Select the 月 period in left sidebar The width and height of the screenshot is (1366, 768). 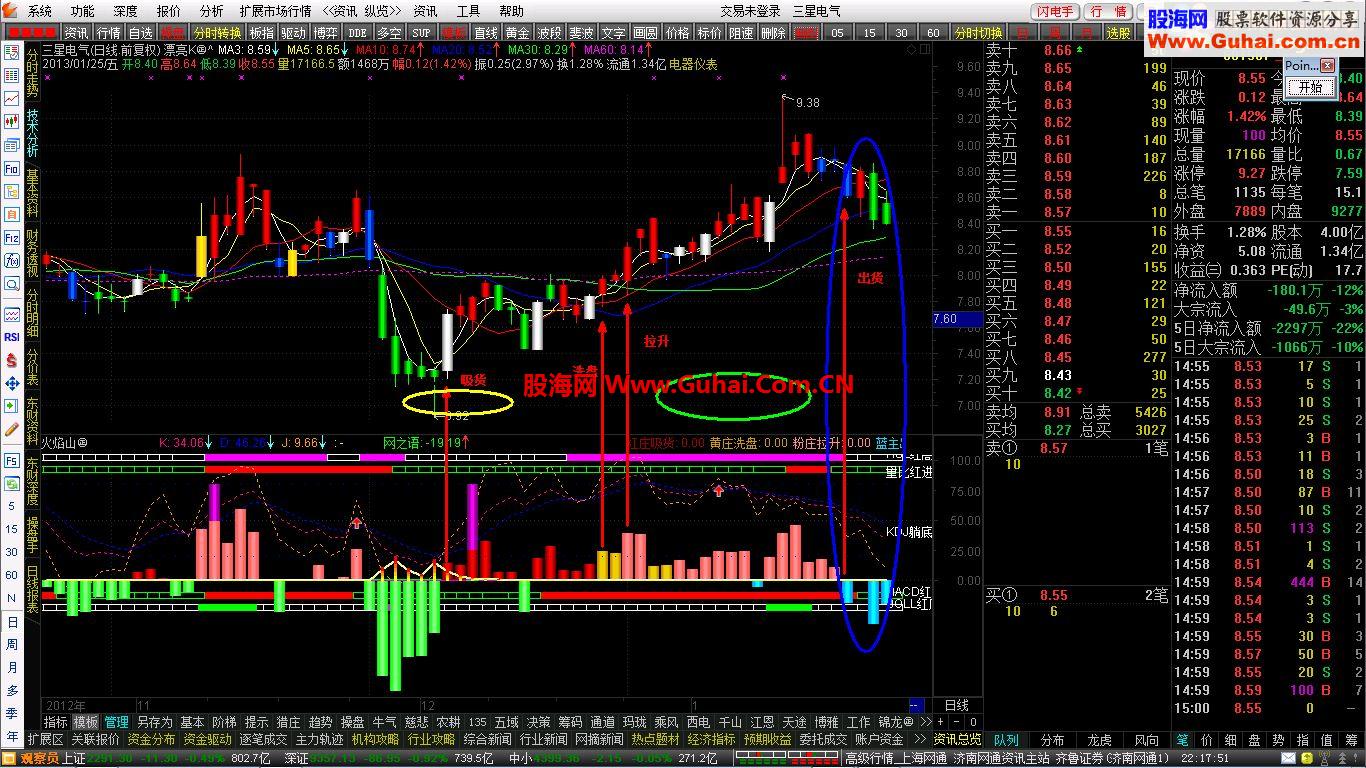point(12,668)
